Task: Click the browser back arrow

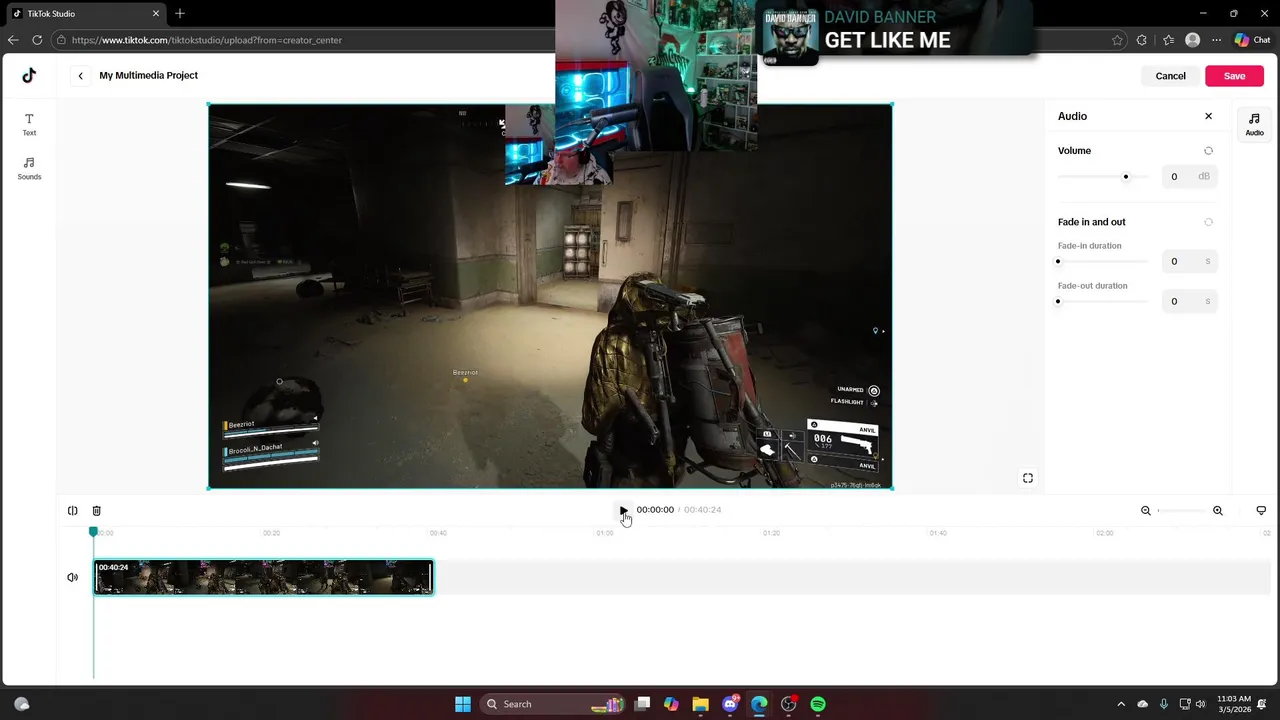Action: (13, 40)
